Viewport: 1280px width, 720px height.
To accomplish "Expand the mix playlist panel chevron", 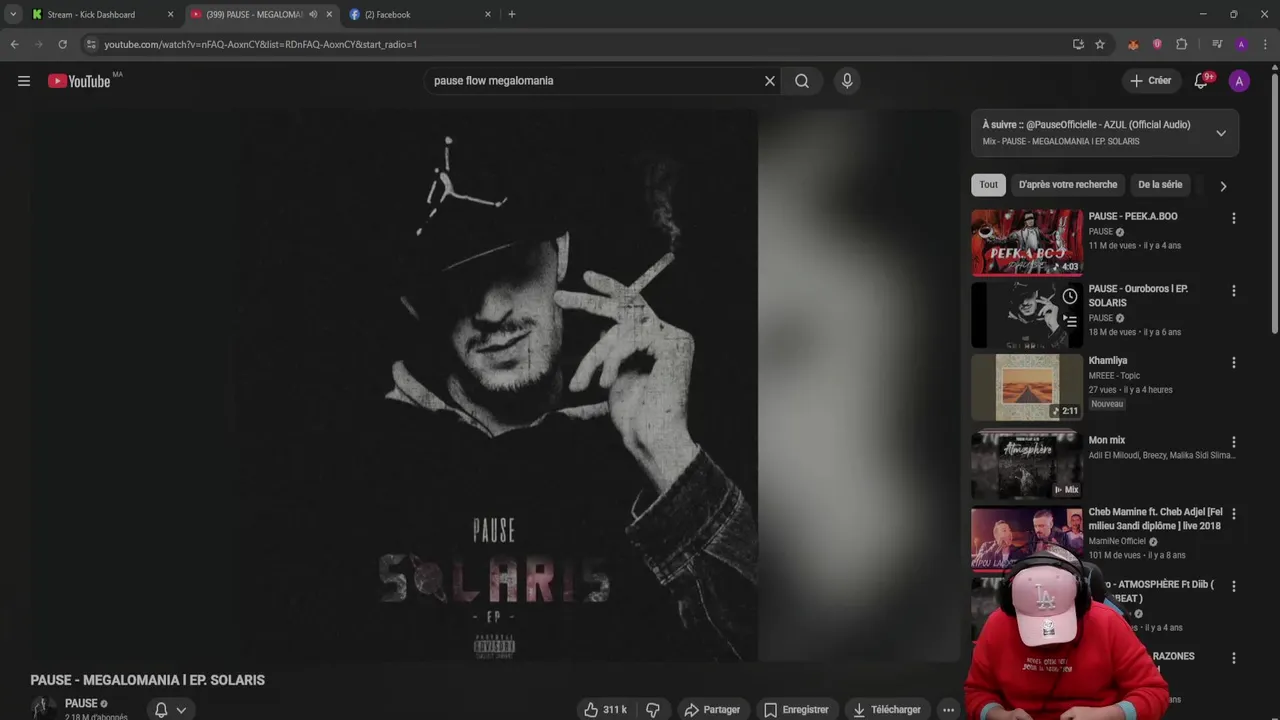I will [1221, 133].
